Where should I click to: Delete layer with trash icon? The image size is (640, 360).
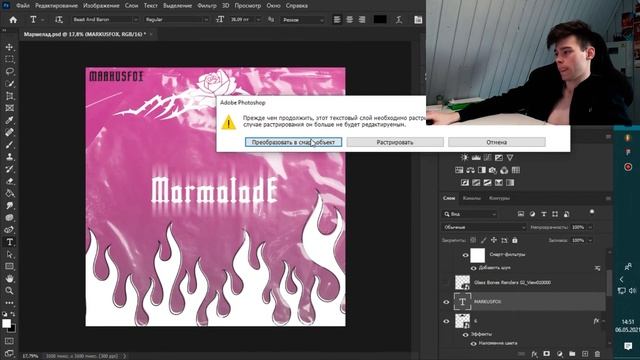[598, 354]
